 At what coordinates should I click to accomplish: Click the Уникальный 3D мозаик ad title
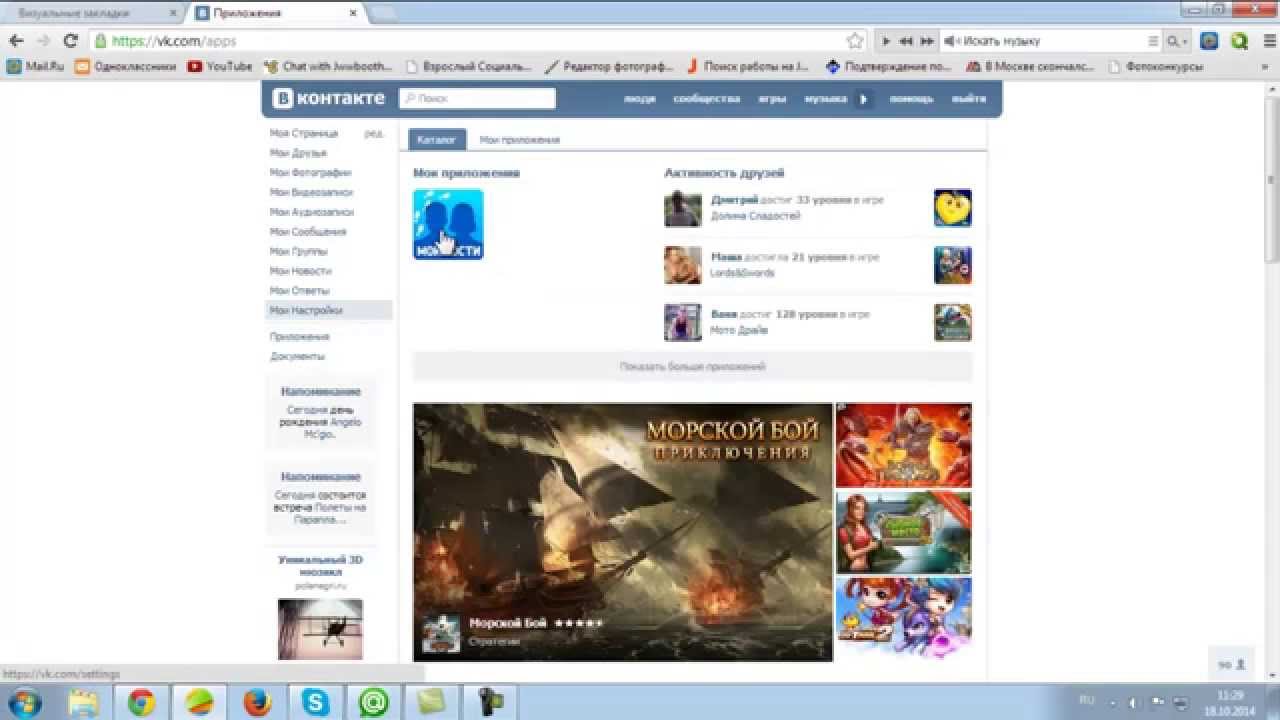click(x=320, y=566)
